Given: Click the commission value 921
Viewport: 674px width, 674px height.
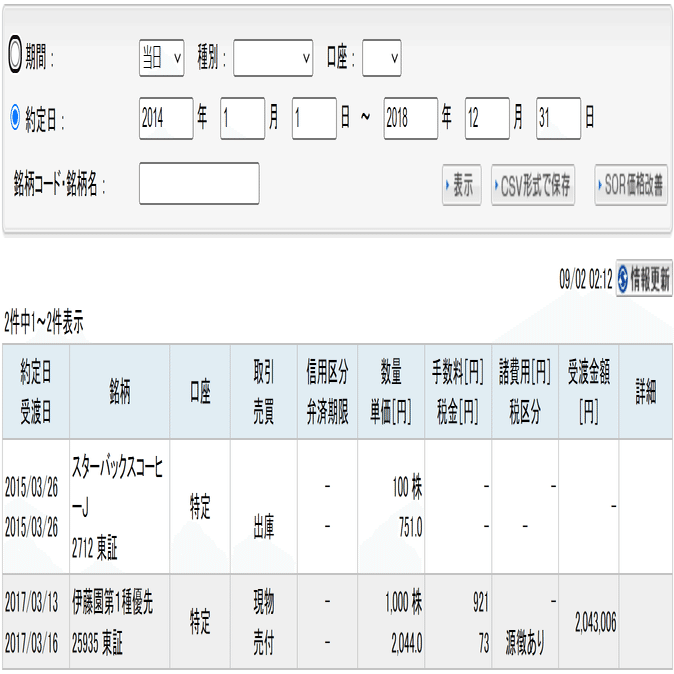Looking at the screenshot, I should (481, 602).
